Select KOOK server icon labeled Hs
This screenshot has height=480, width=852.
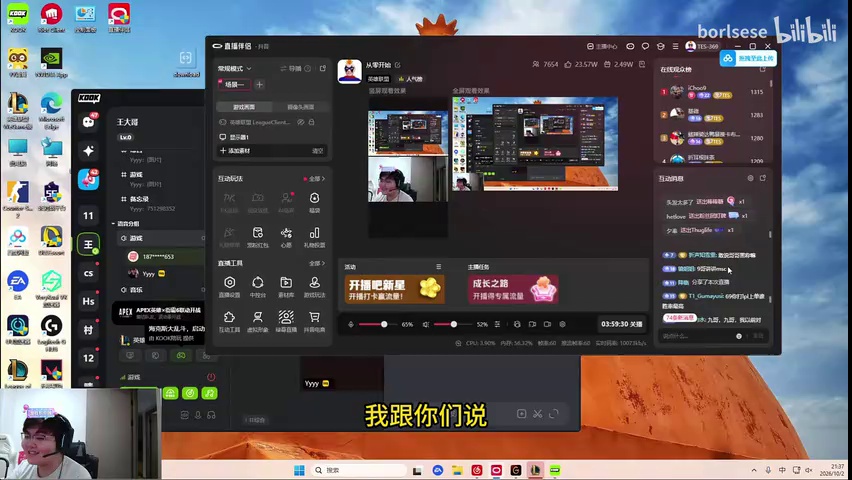click(88, 301)
